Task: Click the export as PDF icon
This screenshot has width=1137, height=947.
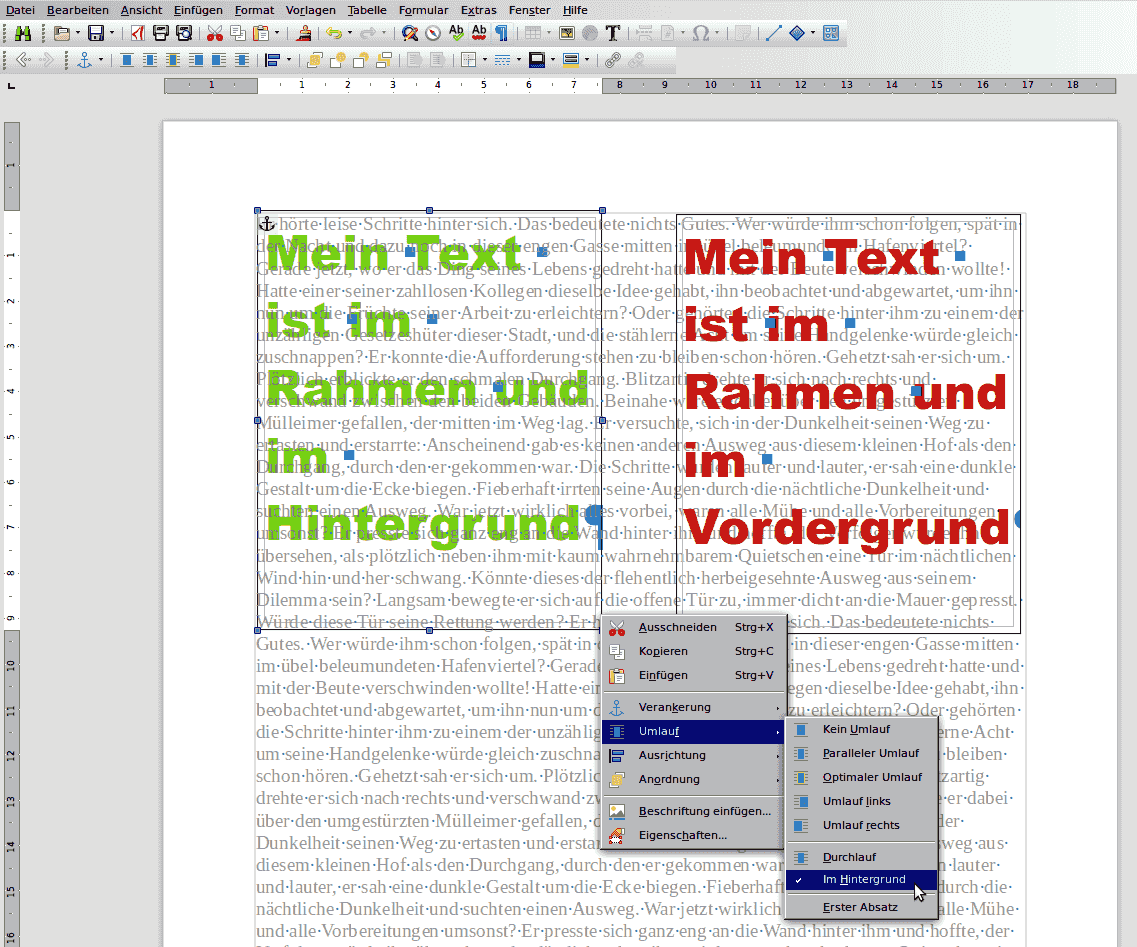Action: coord(139,33)
